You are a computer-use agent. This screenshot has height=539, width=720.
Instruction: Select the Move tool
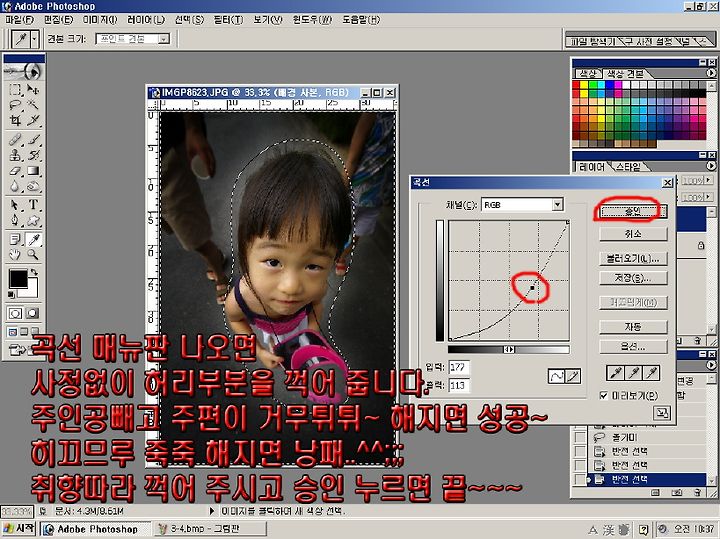click(33, 89)
